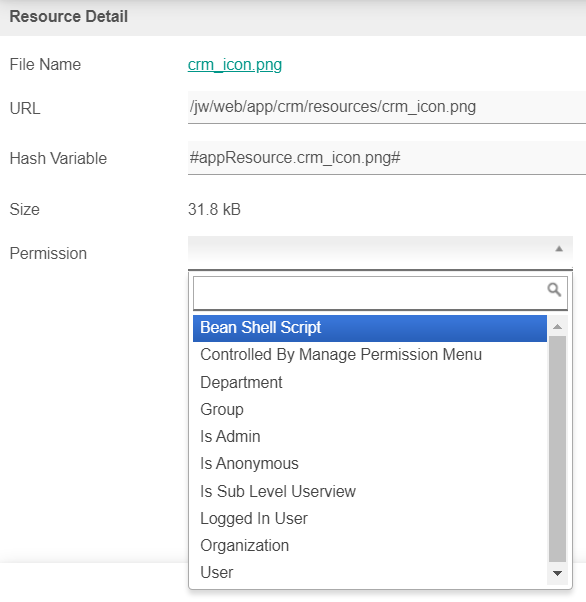586x602 pixels.
Task: Select the Department permission option
Action: click(x=370, y=382)
